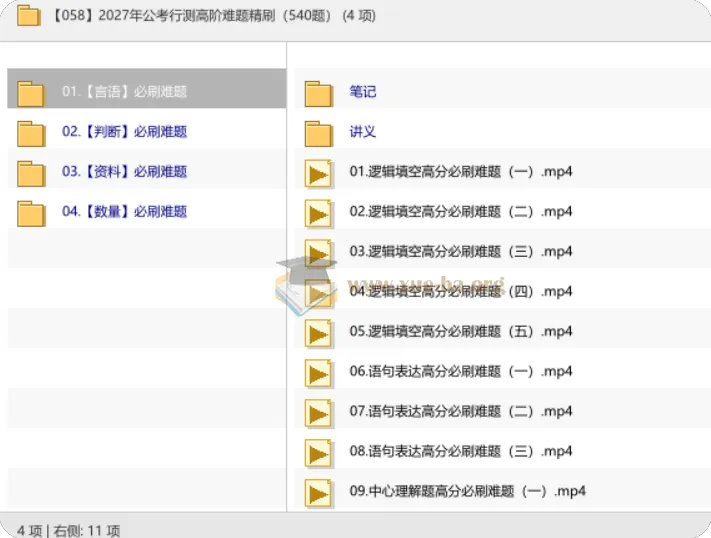The image size is (711, 538).
Task: Click video icon for 08.语句表达高分必刷难题（三）
Action: pyautogui.click(x=319, y=453)
